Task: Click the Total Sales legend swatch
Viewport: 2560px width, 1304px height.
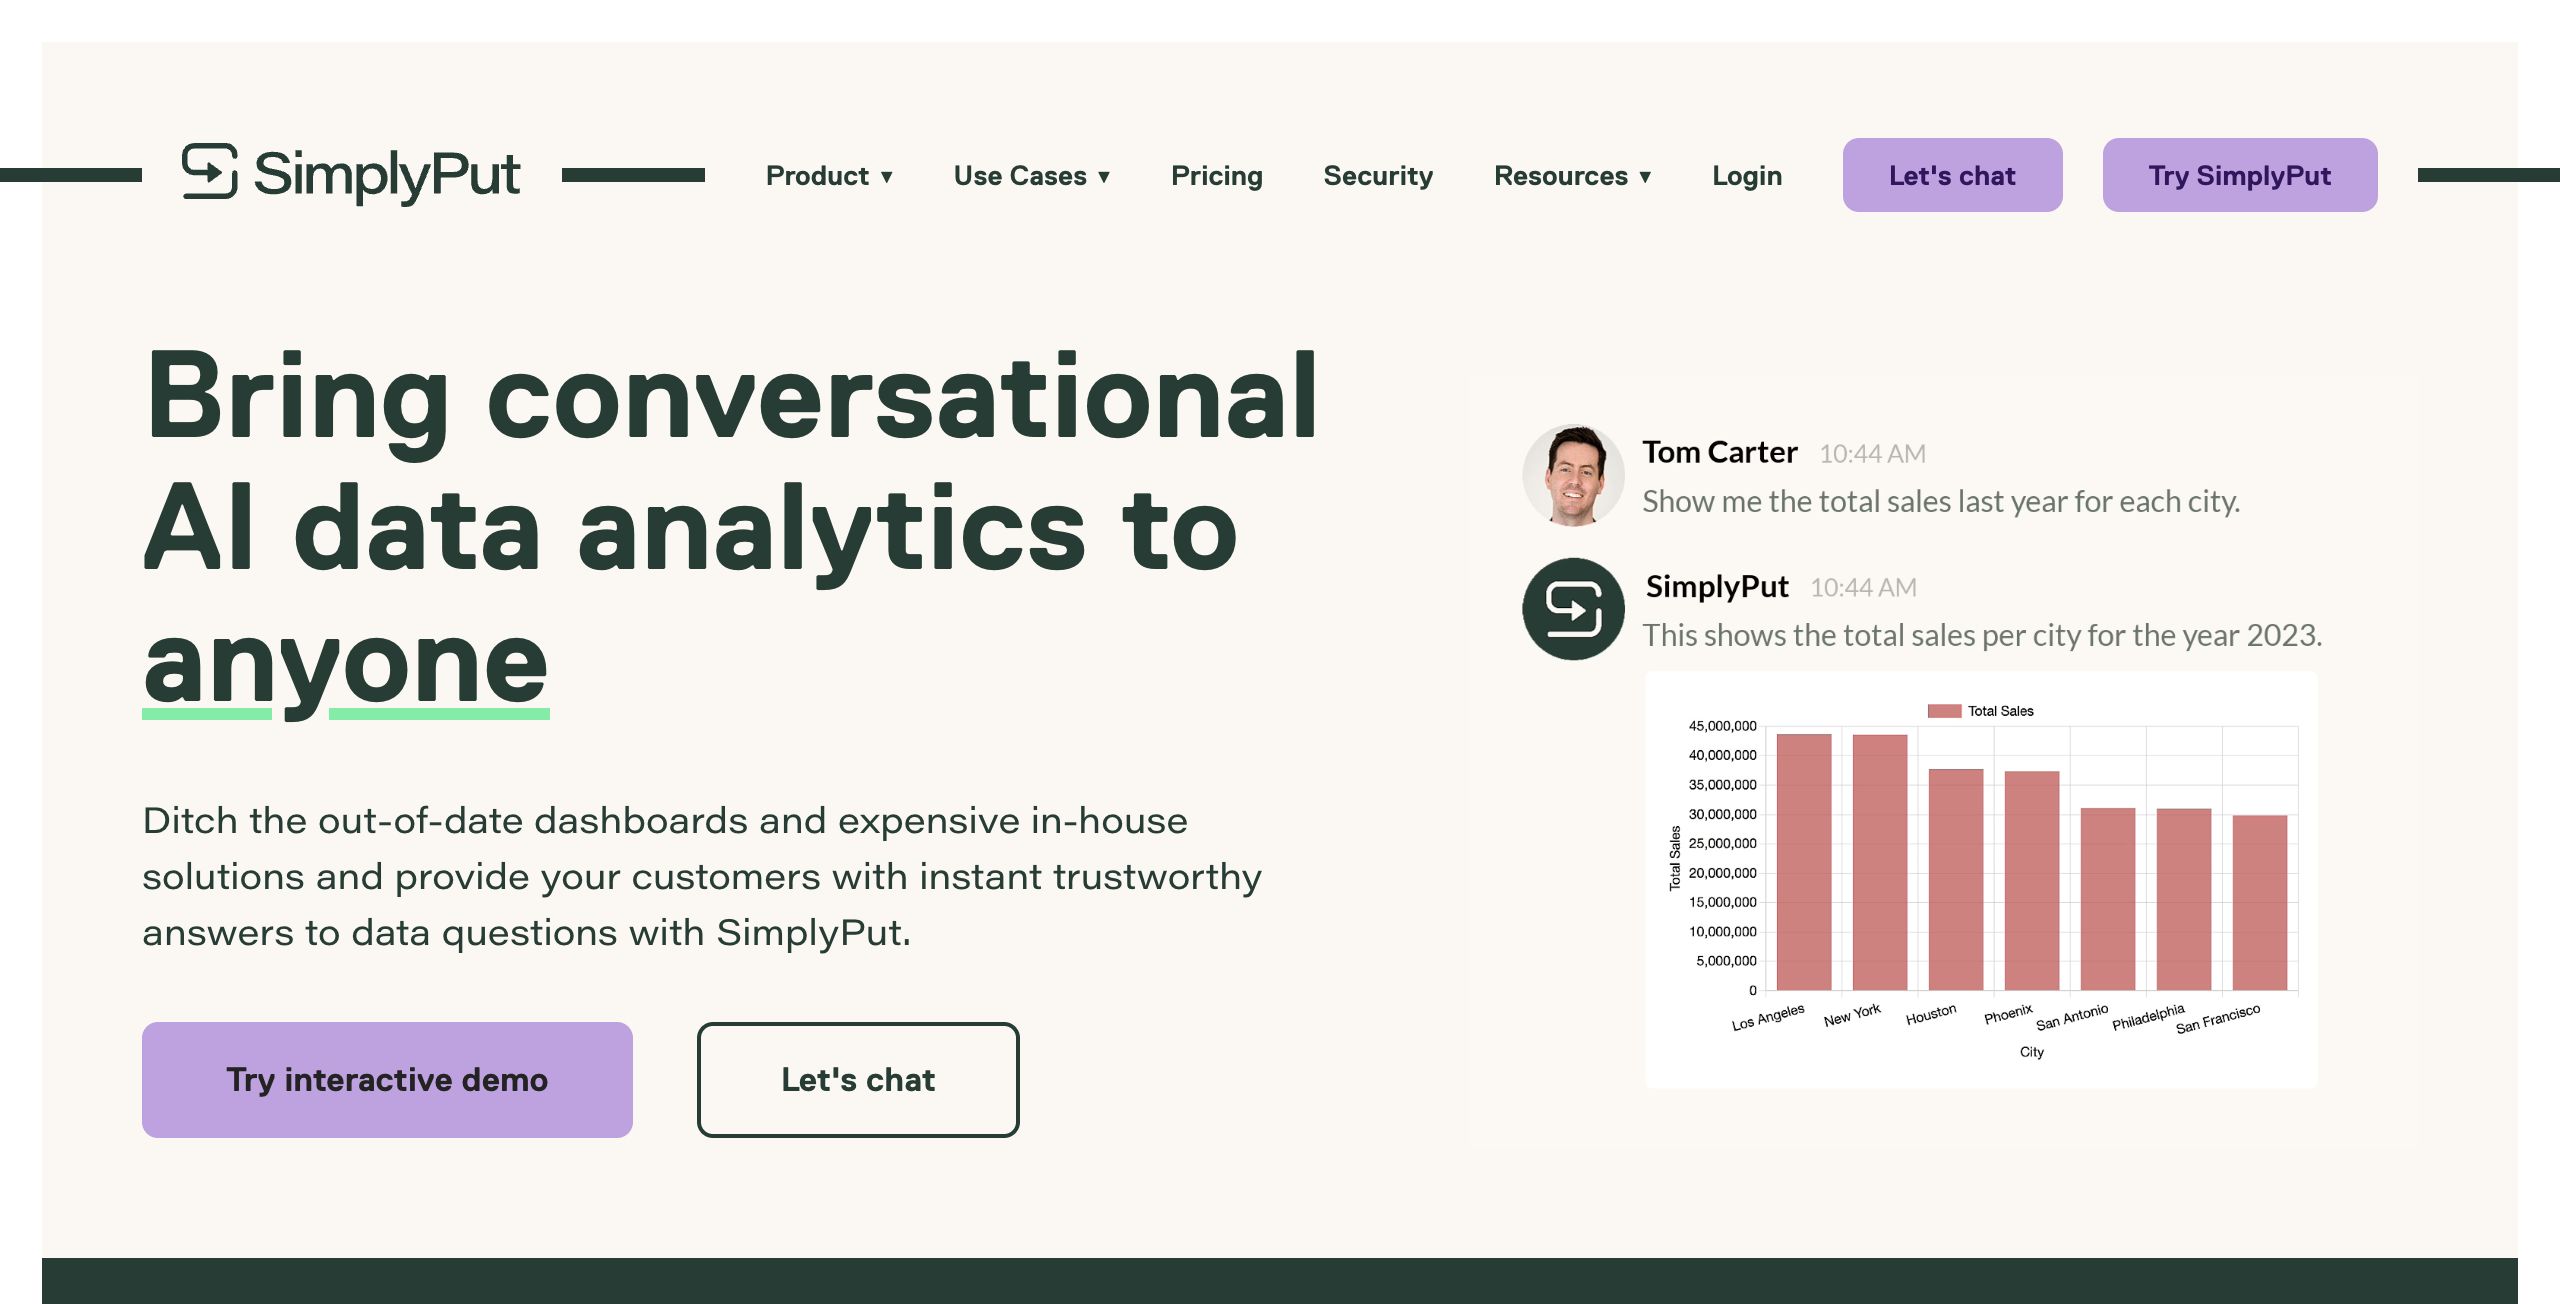Action: point(1944,711)
